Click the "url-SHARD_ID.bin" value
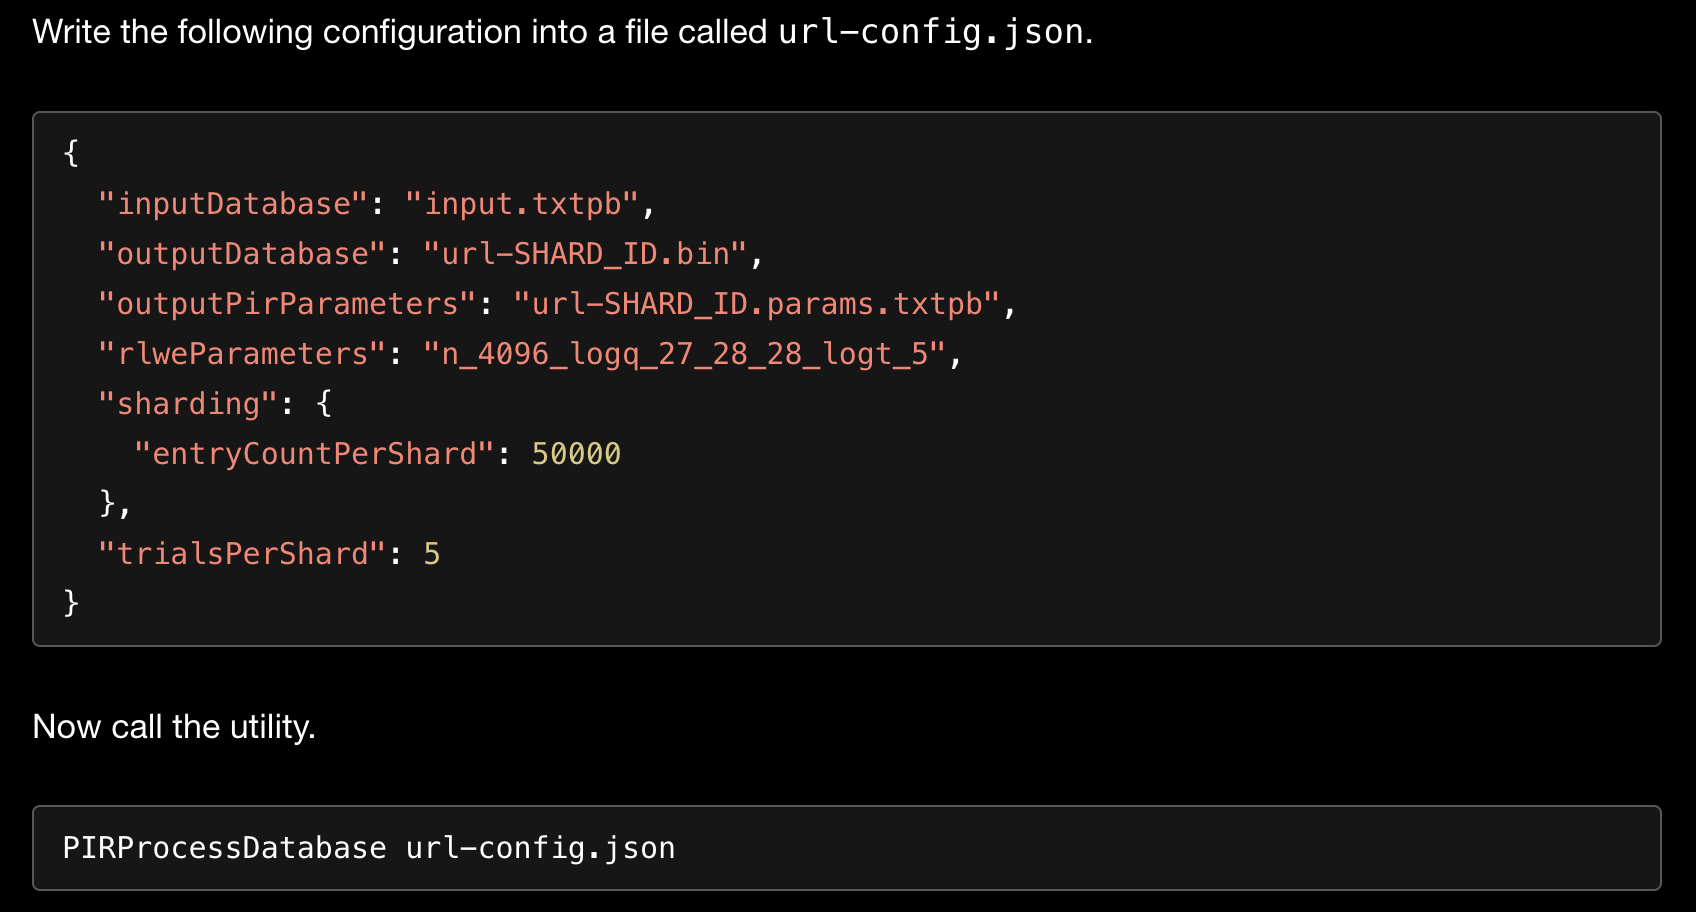 pyautogui.click(x=585, y=254)
